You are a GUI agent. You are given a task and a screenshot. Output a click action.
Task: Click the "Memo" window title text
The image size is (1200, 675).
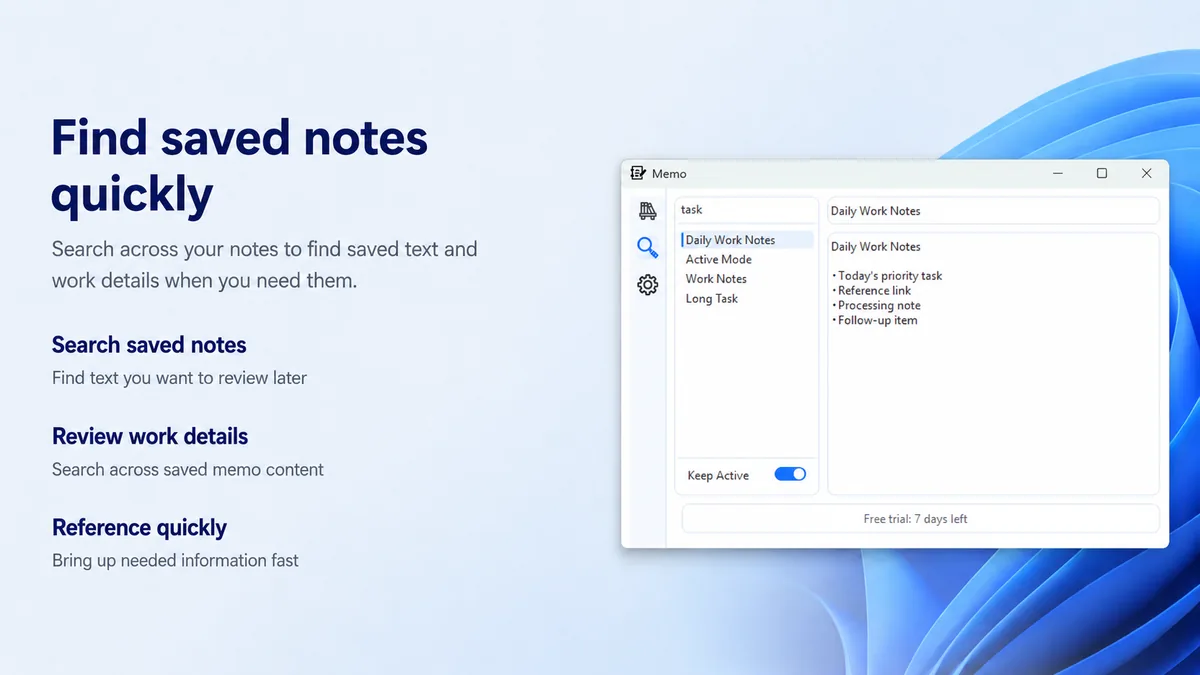(669, 174)
